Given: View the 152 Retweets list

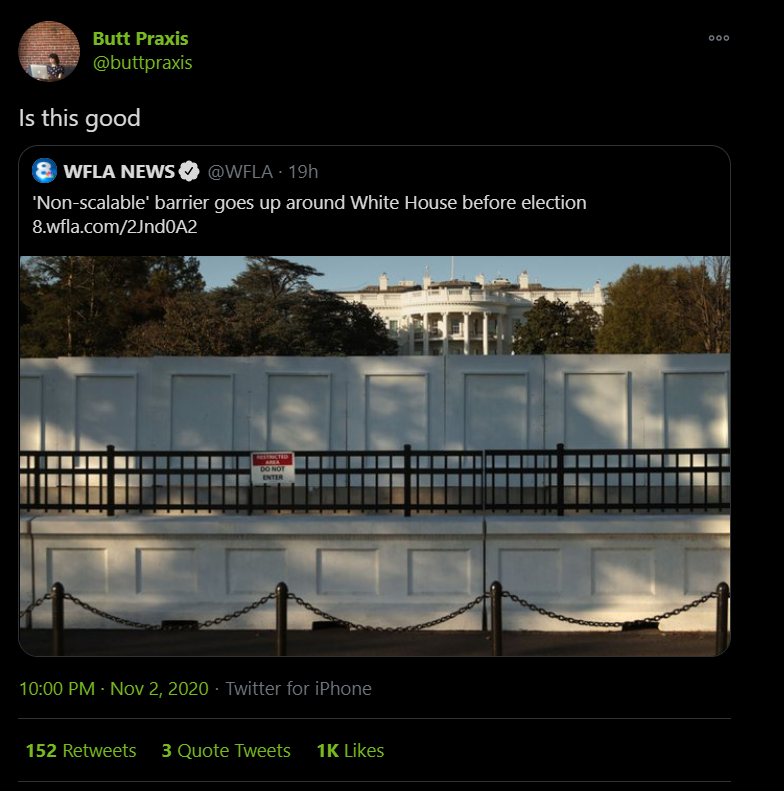Looking at the screenshot, I should point(81,751).
